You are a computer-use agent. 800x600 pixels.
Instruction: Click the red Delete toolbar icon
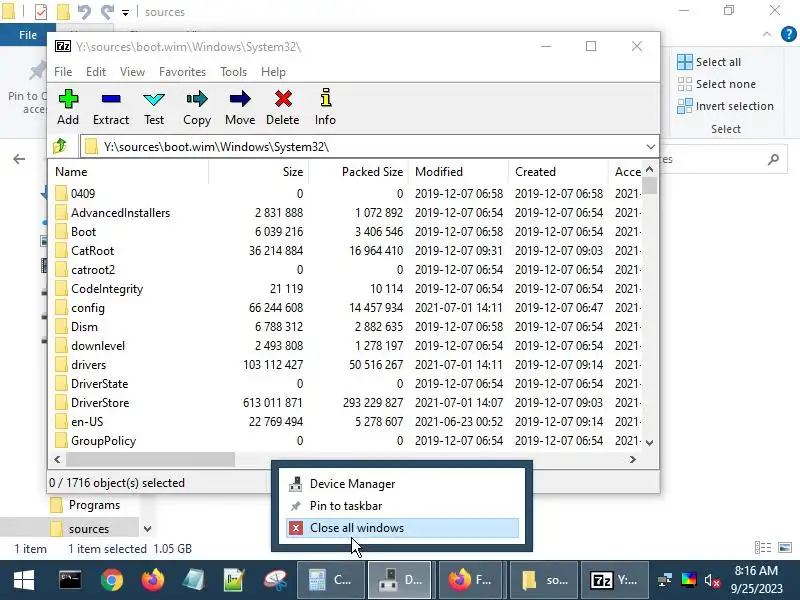click(x=283, y=99)
